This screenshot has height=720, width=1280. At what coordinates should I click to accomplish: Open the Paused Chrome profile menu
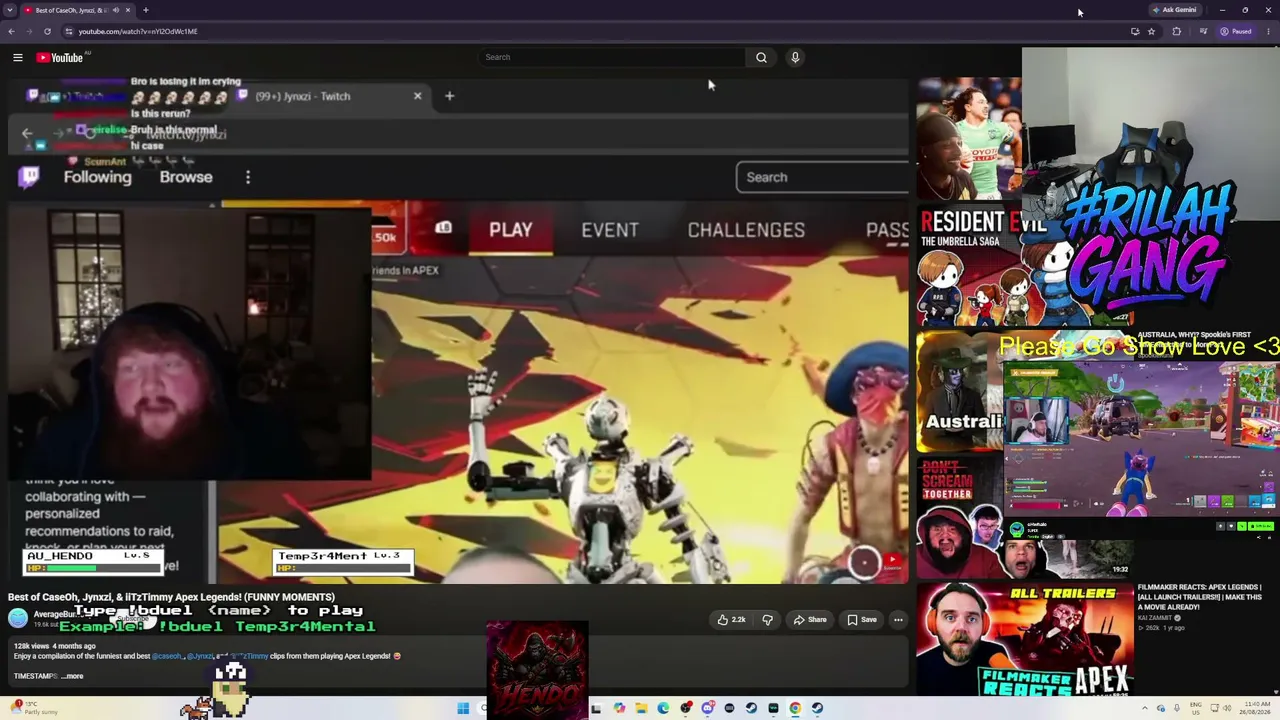[x=1236, y=31]
